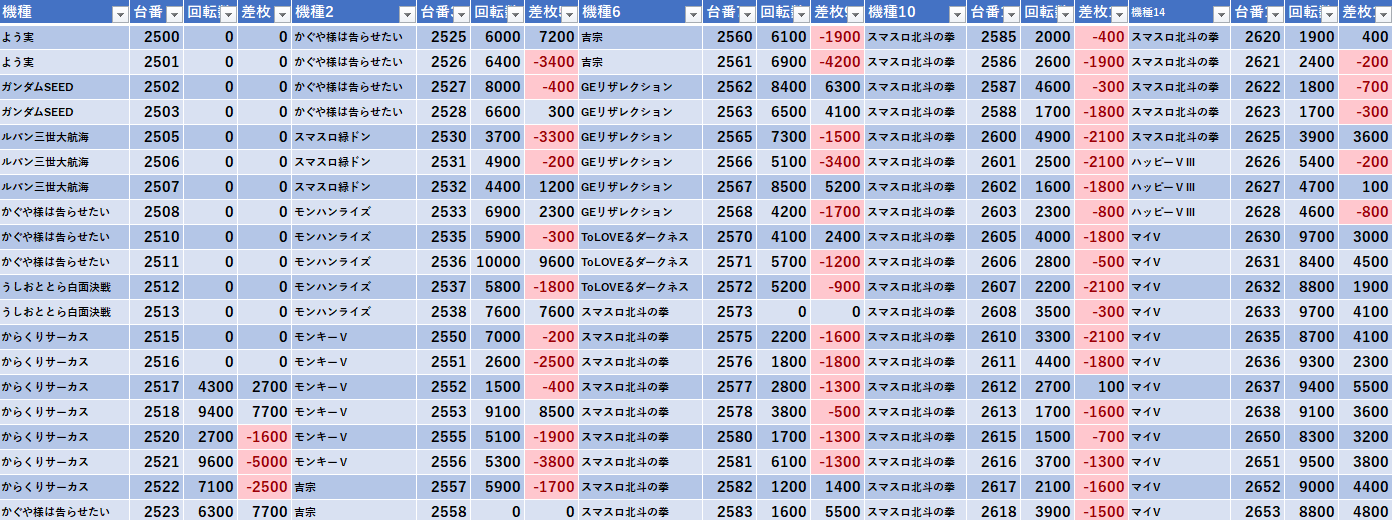The image size is (1392, 520).
Task: Select うしおととら白面決戦 cell in row 2512
Action: tap(65, 287)
